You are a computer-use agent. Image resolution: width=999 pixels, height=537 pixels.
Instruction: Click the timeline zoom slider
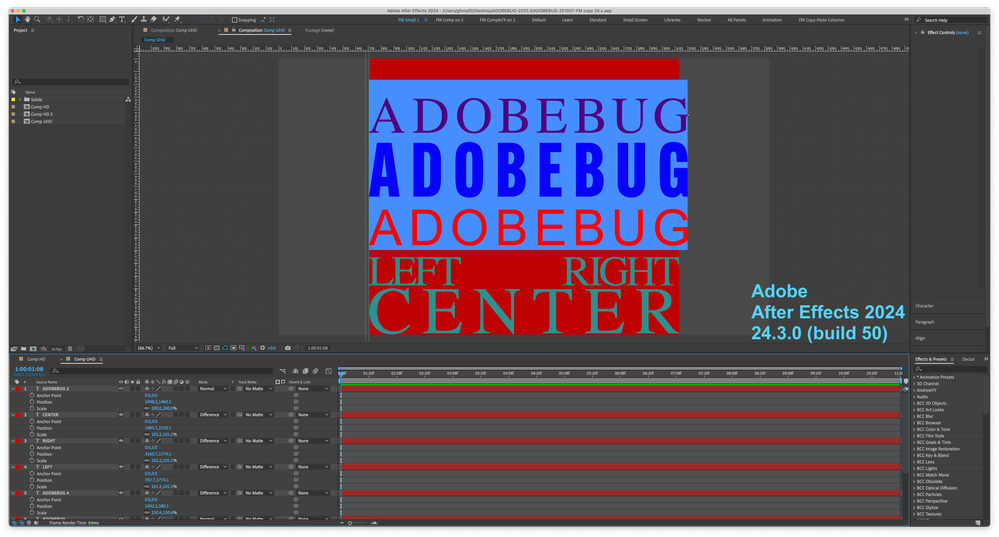[358, 523]
